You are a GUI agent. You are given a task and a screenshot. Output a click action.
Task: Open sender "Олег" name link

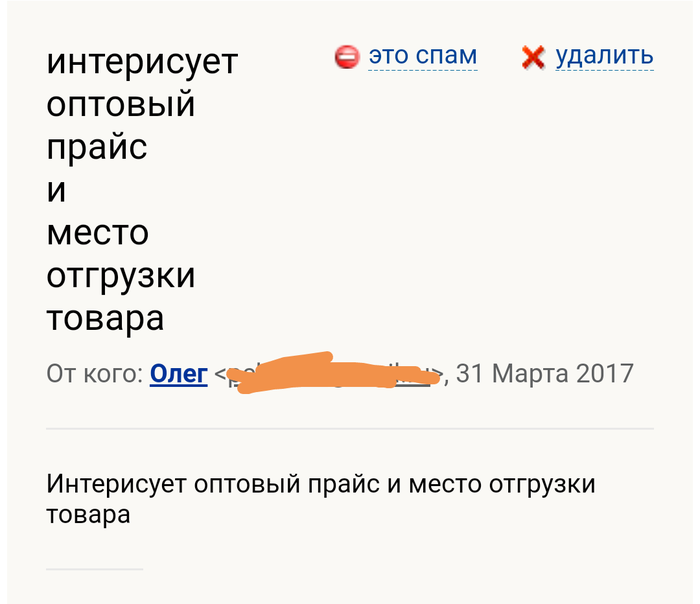[x=178, y=374]
